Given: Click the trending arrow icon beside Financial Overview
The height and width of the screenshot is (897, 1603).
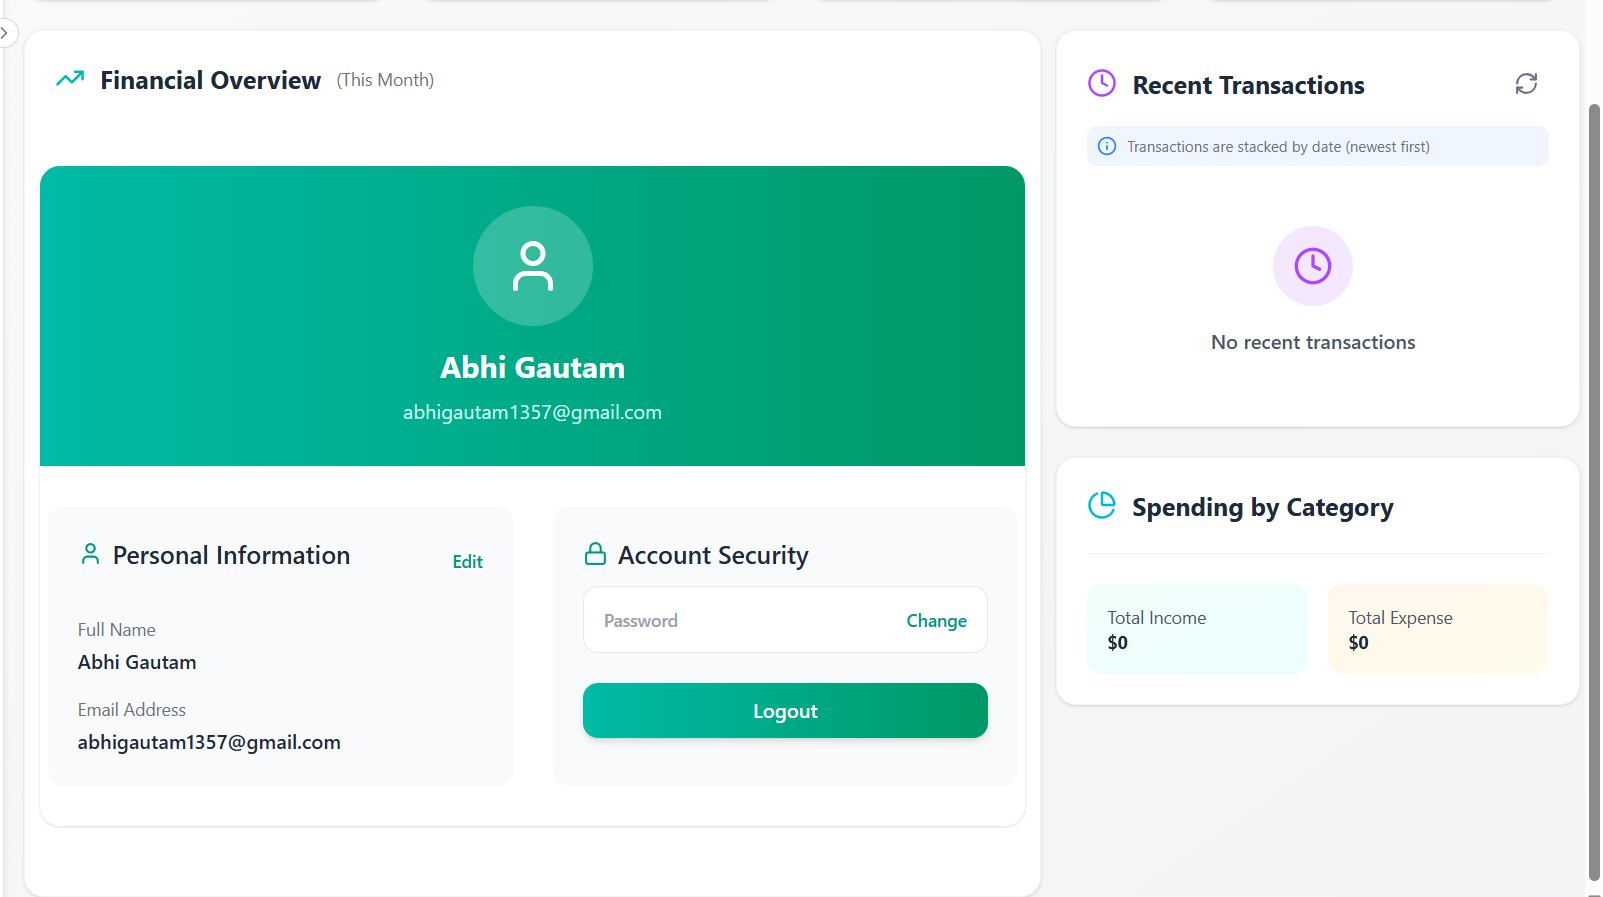Looking at the screenshot, I should [x=70, y=78].
